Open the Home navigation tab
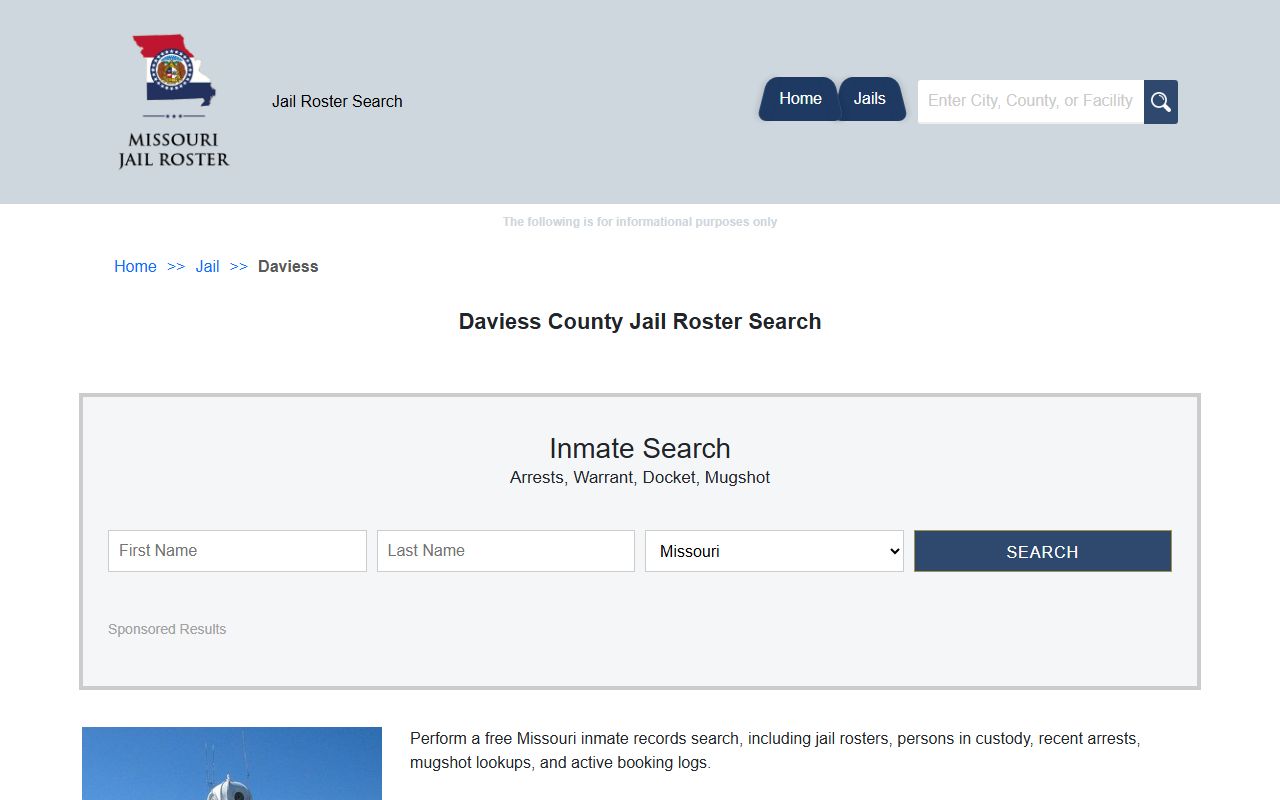 tap(799, 99)
